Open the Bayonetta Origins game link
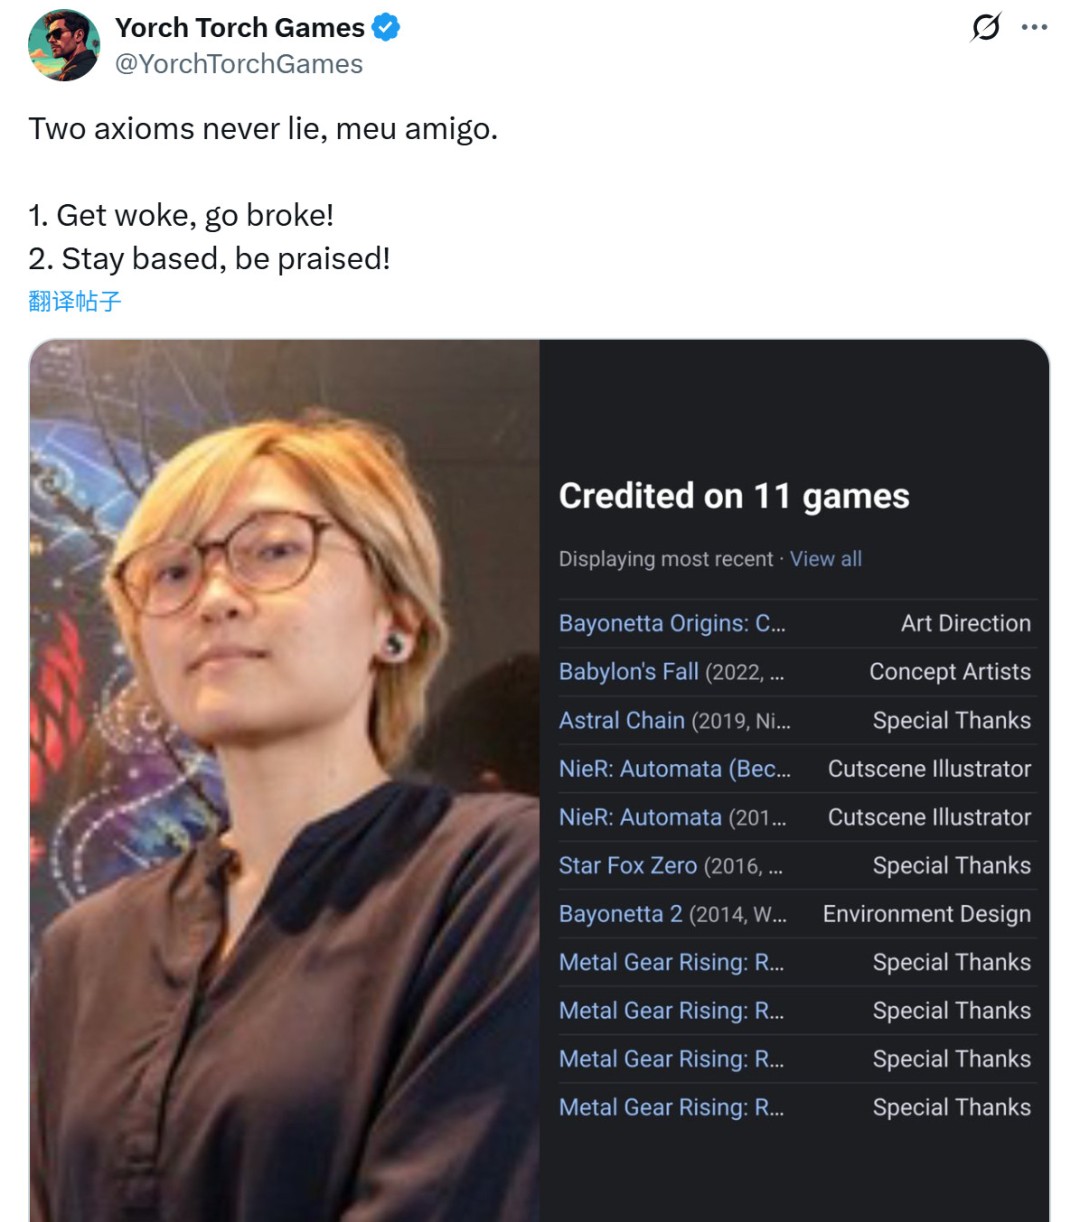Screen dimensions: 1080x1222 672,623
